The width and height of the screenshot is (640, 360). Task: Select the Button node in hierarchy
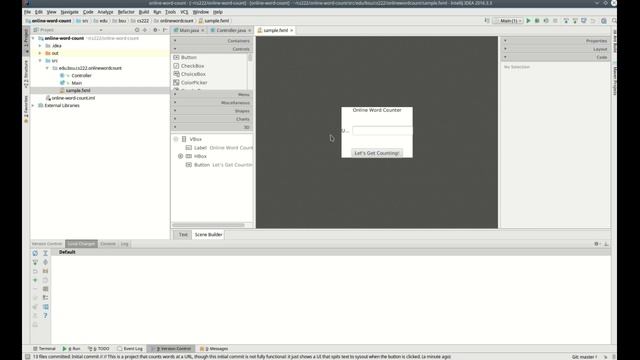point(219,165)
